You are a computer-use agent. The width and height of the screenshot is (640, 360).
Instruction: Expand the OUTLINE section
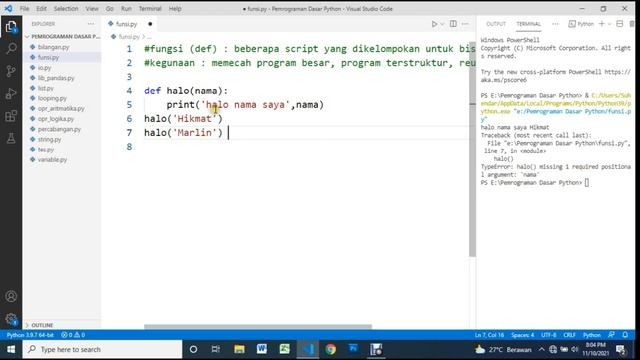(x=62, y=325)
